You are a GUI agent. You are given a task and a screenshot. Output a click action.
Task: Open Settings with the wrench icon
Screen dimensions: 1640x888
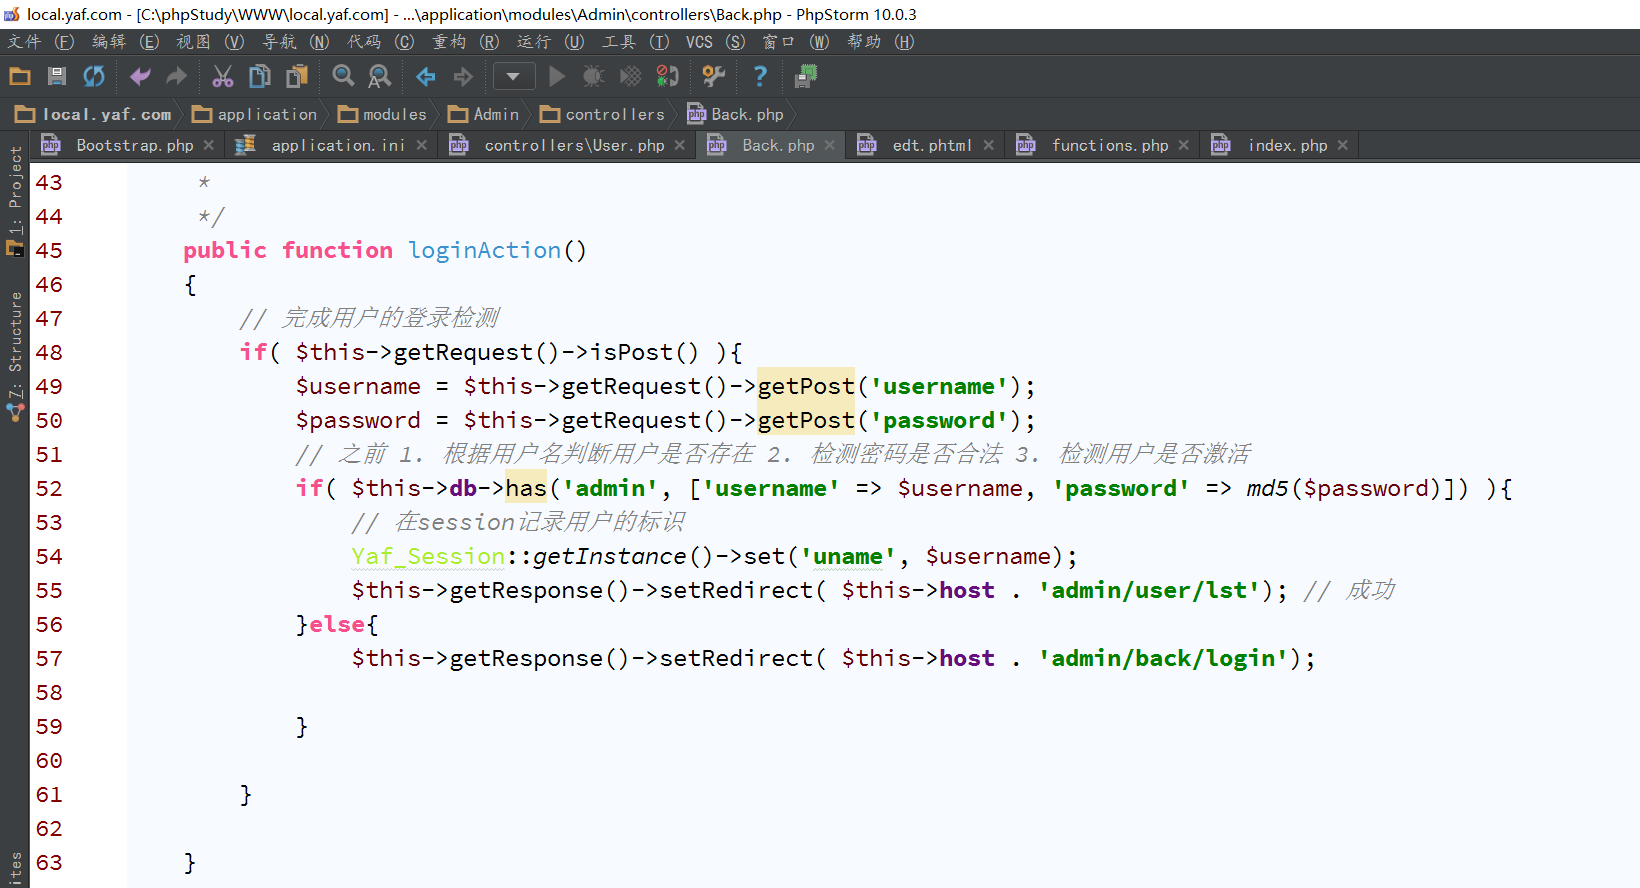pos(713,76)
